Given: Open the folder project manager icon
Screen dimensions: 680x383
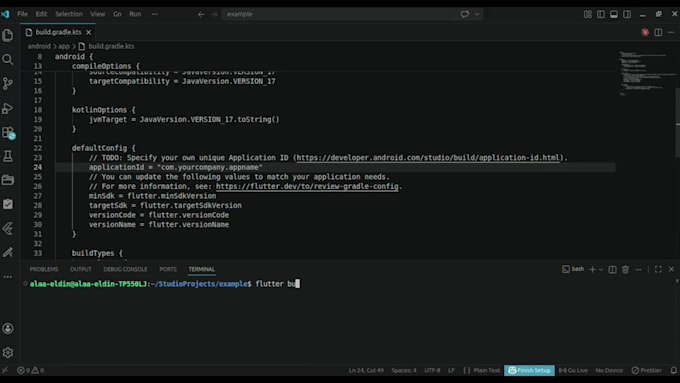Looking at the screenshot, I should 8,180.
